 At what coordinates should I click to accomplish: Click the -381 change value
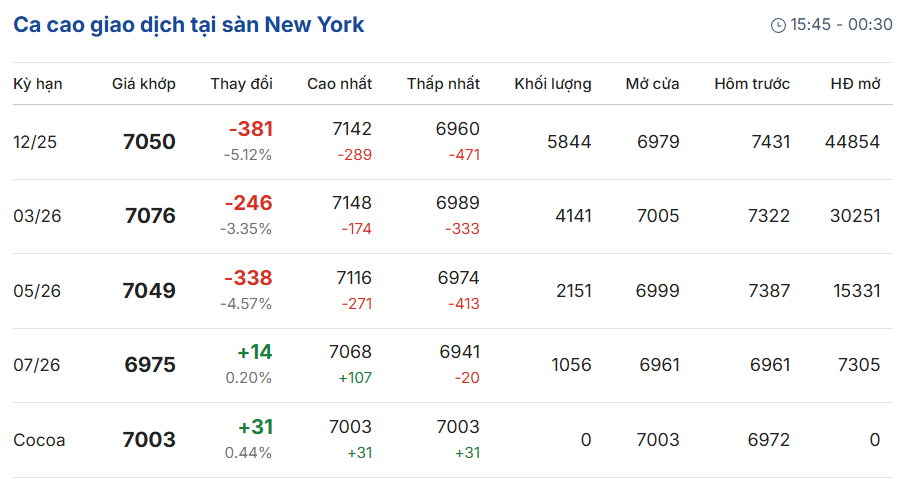click(x=251, y=129)
